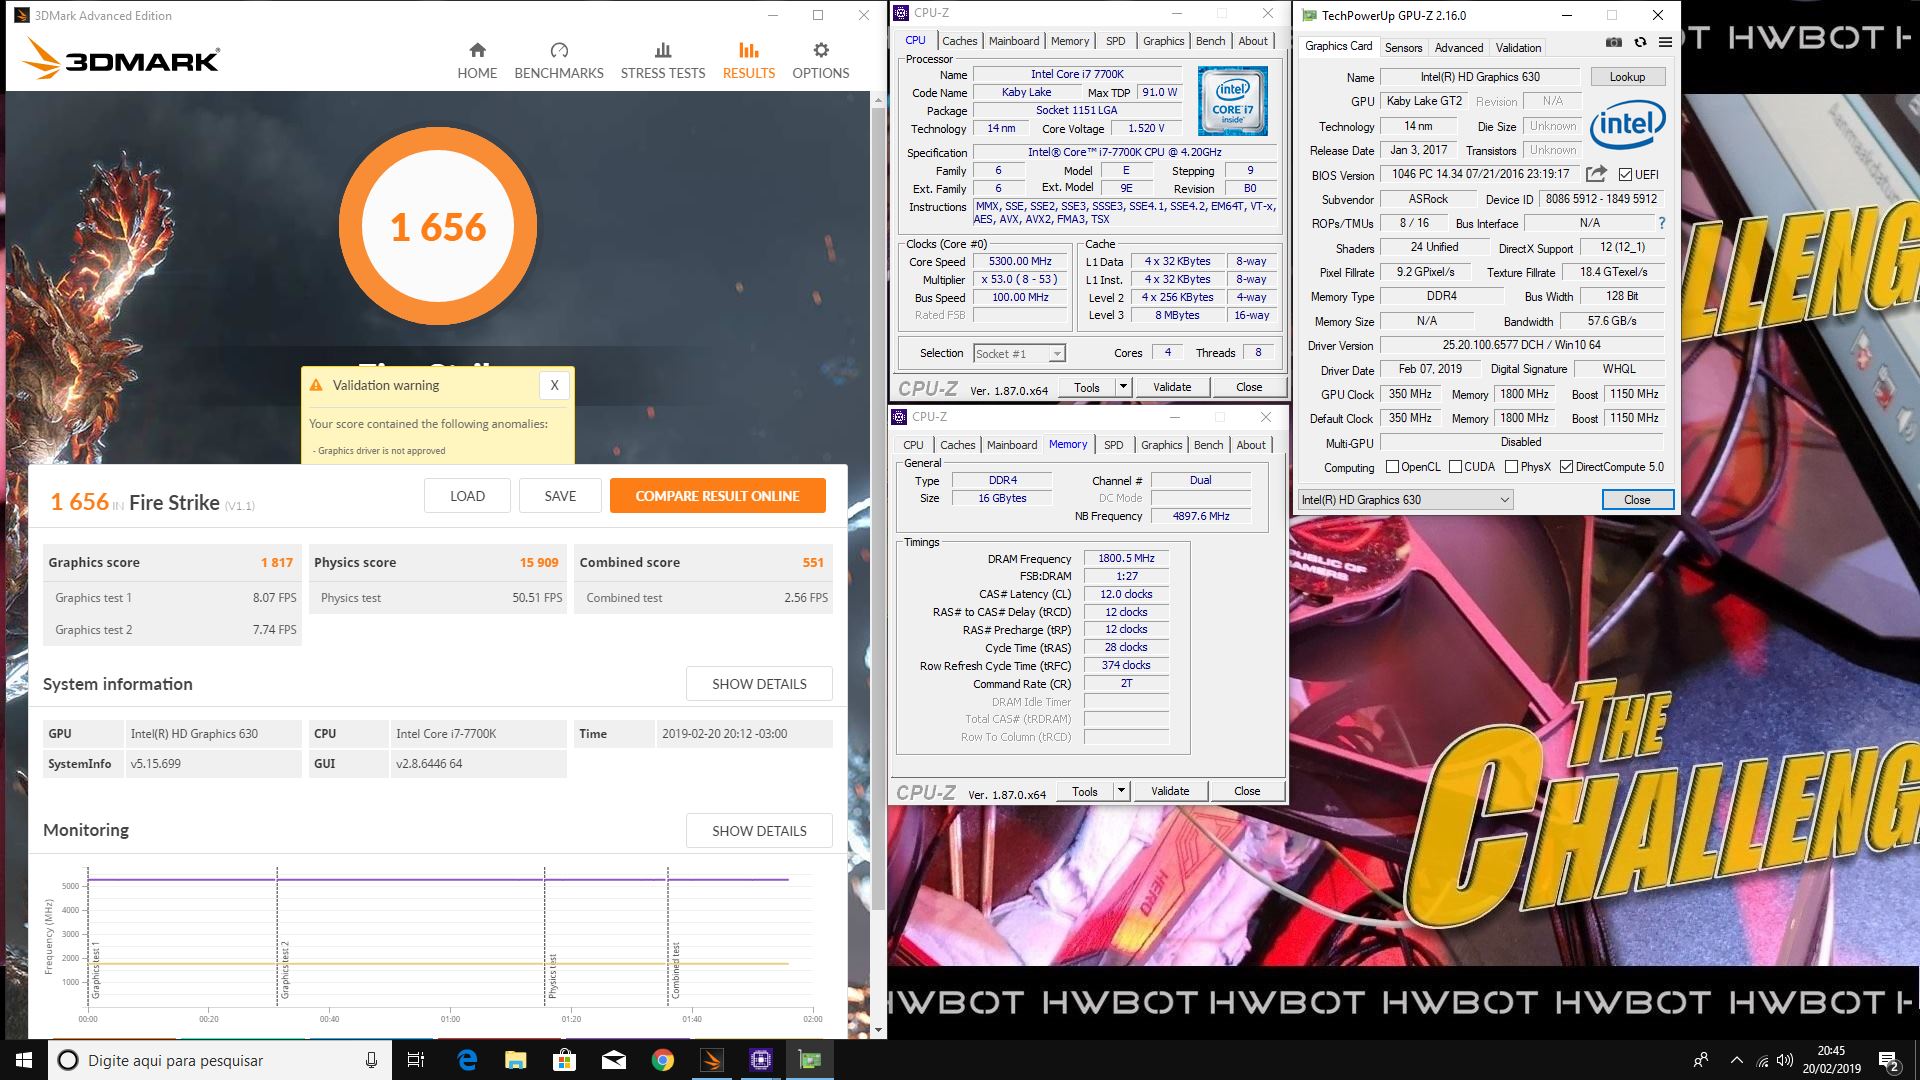The width and height of the screenshot is (1920, 1080).
Task: Refresh GPU-Z data with the refresh icon
Action: [x=1640, y=42]
